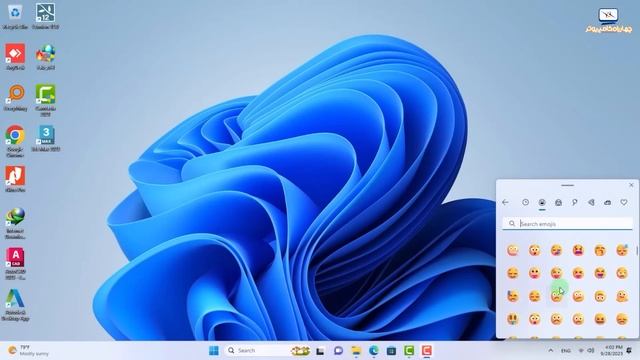The height and width of the screenshot is (360, 640).
Task: Switch to the transportation emoji tab
Action: (x=607, y=202)
